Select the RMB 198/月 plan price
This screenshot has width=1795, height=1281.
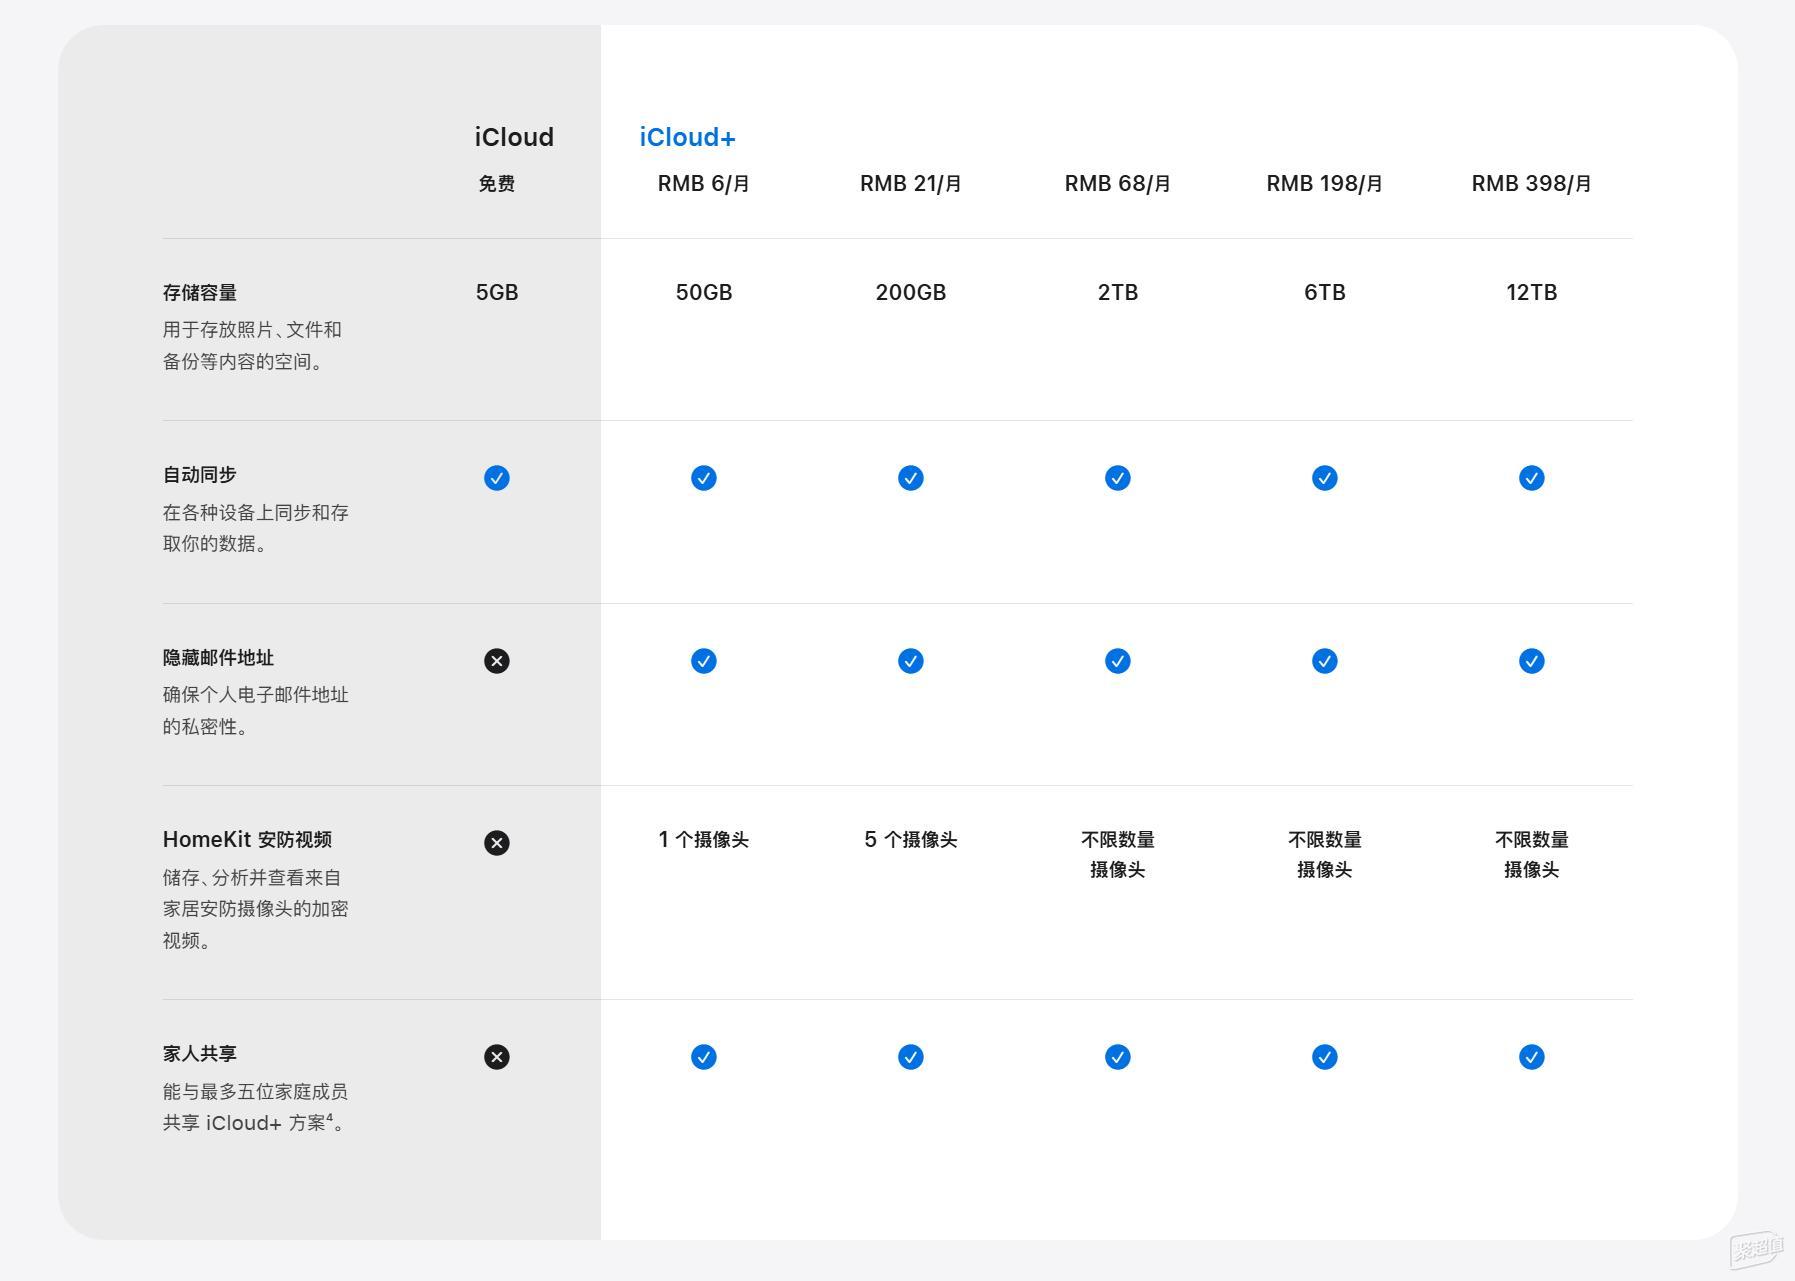pyautogui.click(x=1325, y=183)
